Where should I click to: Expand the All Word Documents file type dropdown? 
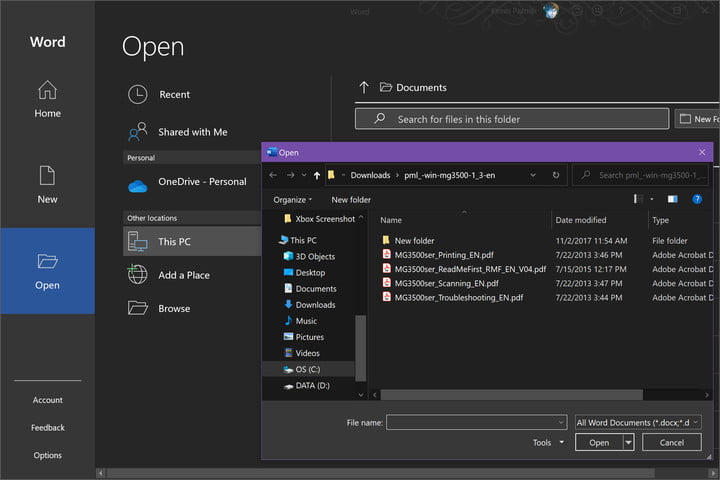click(x=638, y=423)
